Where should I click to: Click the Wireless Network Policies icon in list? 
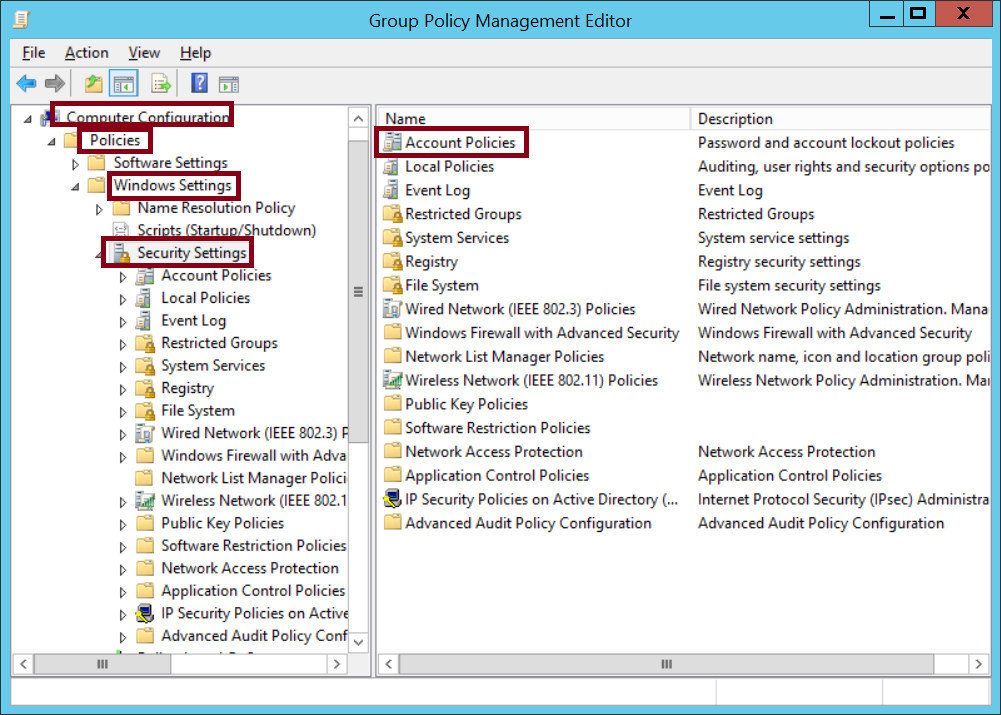(x=392, y=380)
